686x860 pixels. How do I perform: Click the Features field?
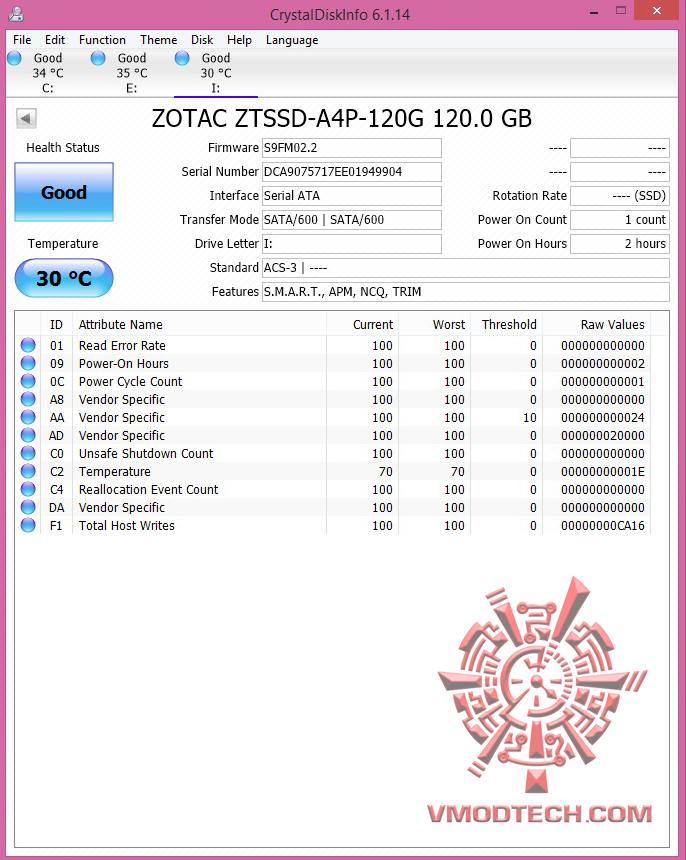466,292
